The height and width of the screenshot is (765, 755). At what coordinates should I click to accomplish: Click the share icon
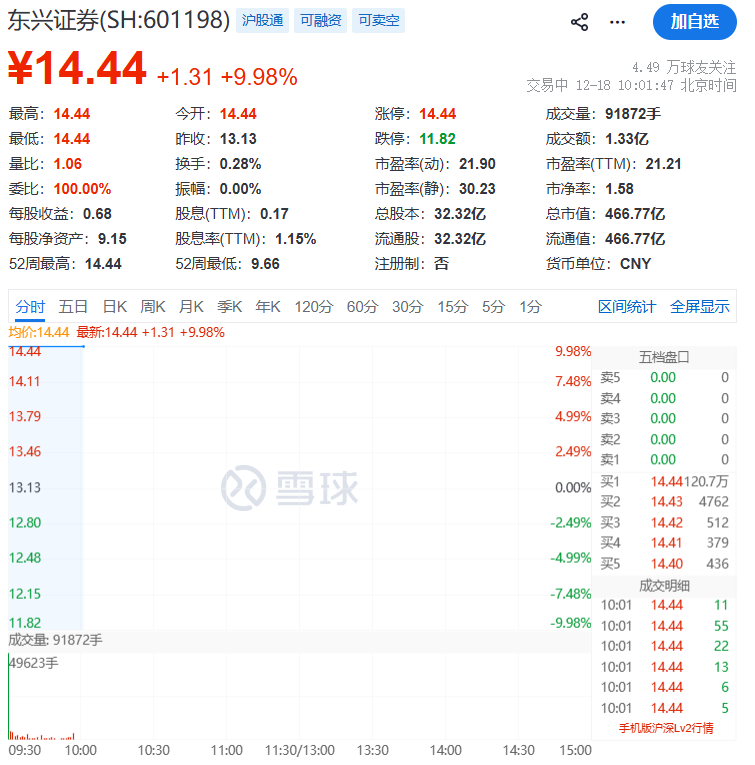click(579, 21)
